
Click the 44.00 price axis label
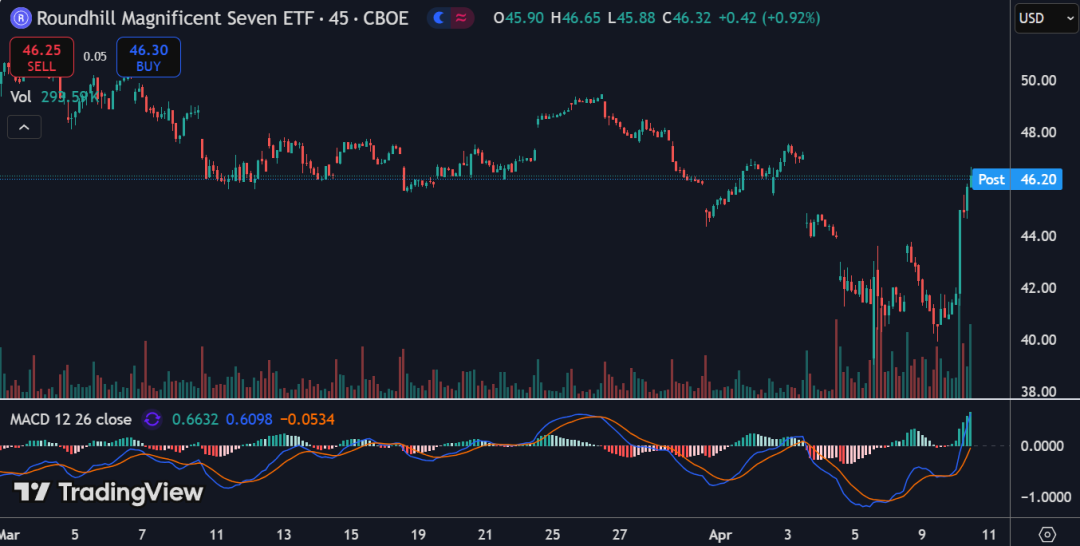(x=1038, y=236)
